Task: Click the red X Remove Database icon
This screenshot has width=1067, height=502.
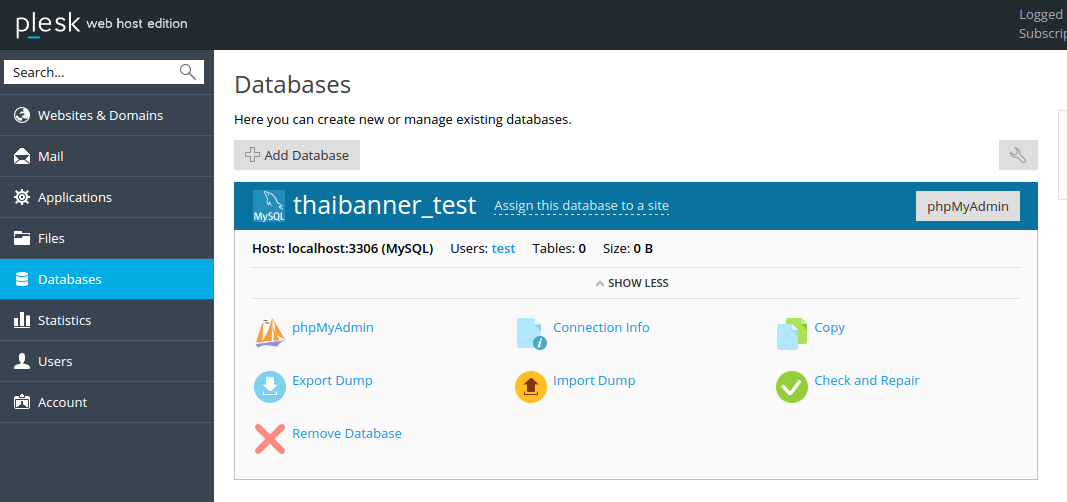Action: tap(270, 439)
